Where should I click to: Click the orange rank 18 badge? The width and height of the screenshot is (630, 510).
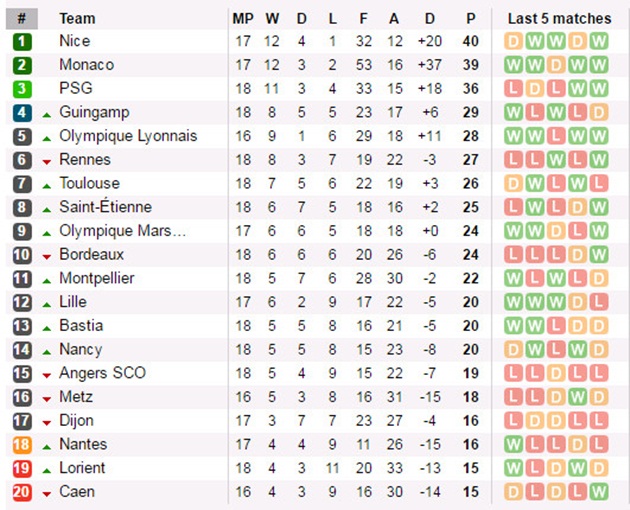tap(22, 444)
